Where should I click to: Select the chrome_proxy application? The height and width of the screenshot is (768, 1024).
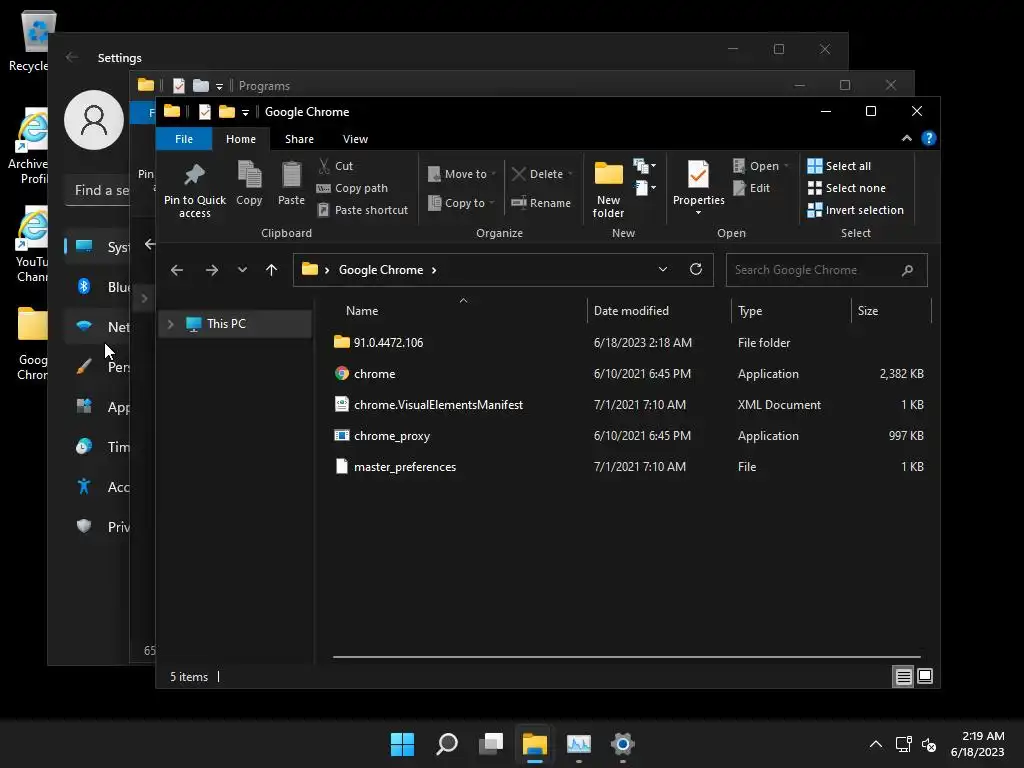pyautogui.click(x=392, y=436)
